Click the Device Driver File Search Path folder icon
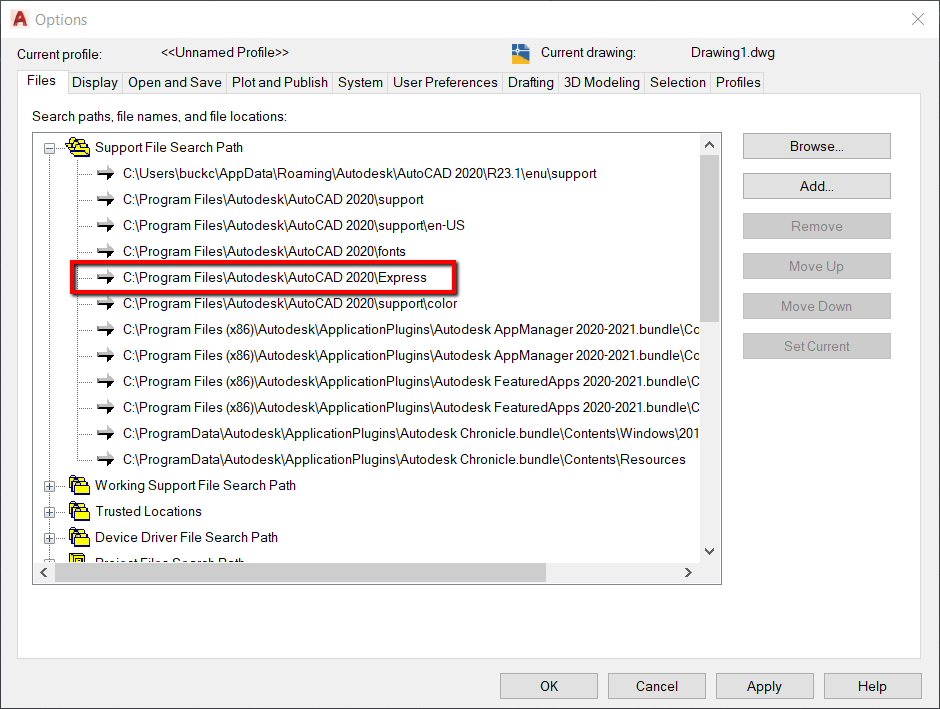The width and height of the screenshot is (940, 709). (x=79, y=537)
